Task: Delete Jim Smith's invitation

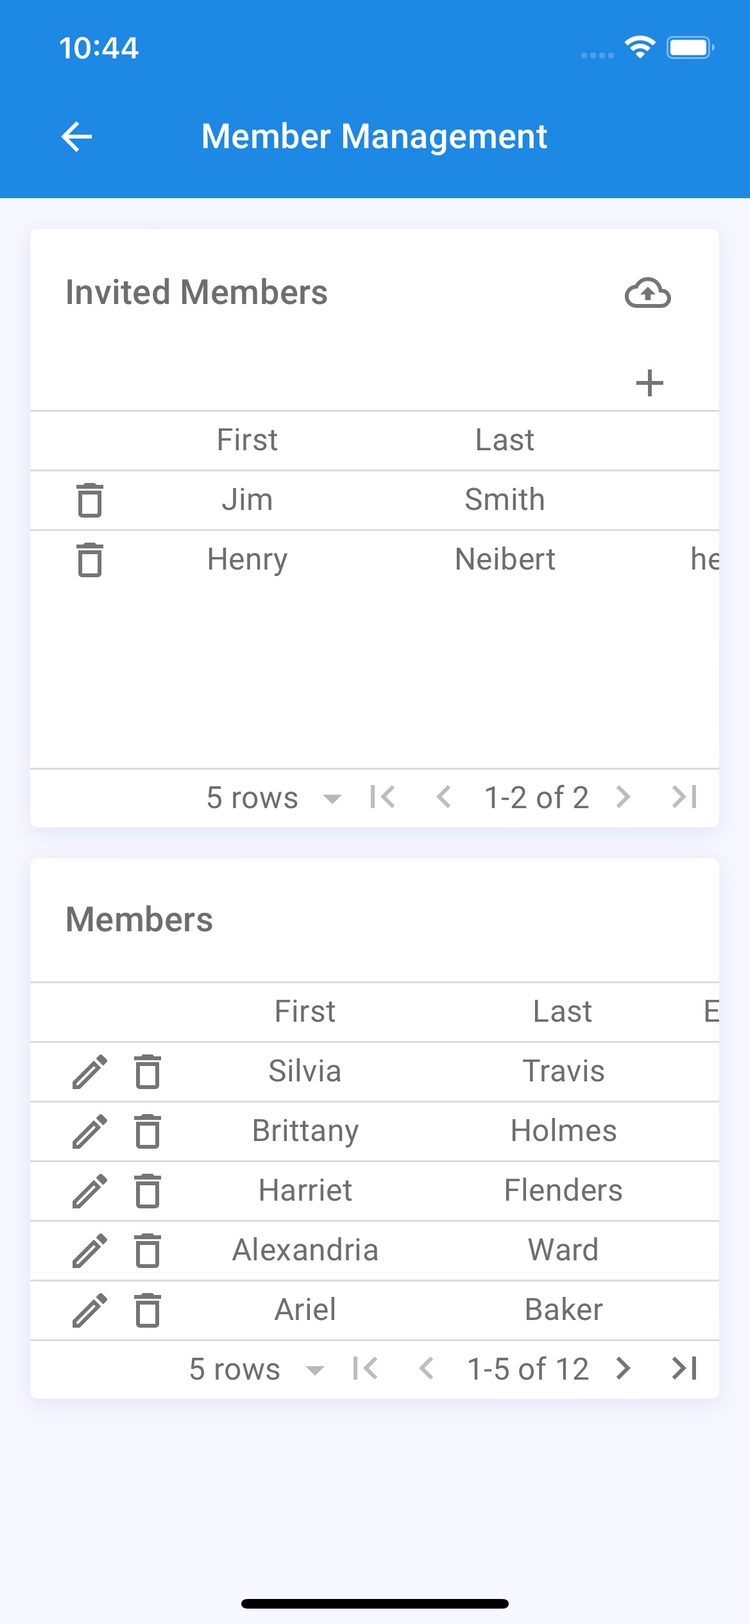Action: tap(90, 500)
